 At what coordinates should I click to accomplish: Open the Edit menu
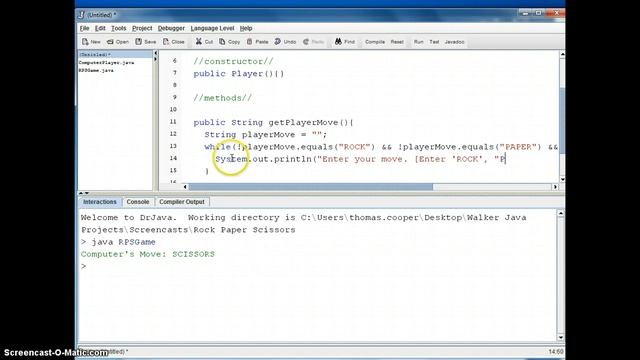(100, 28)
